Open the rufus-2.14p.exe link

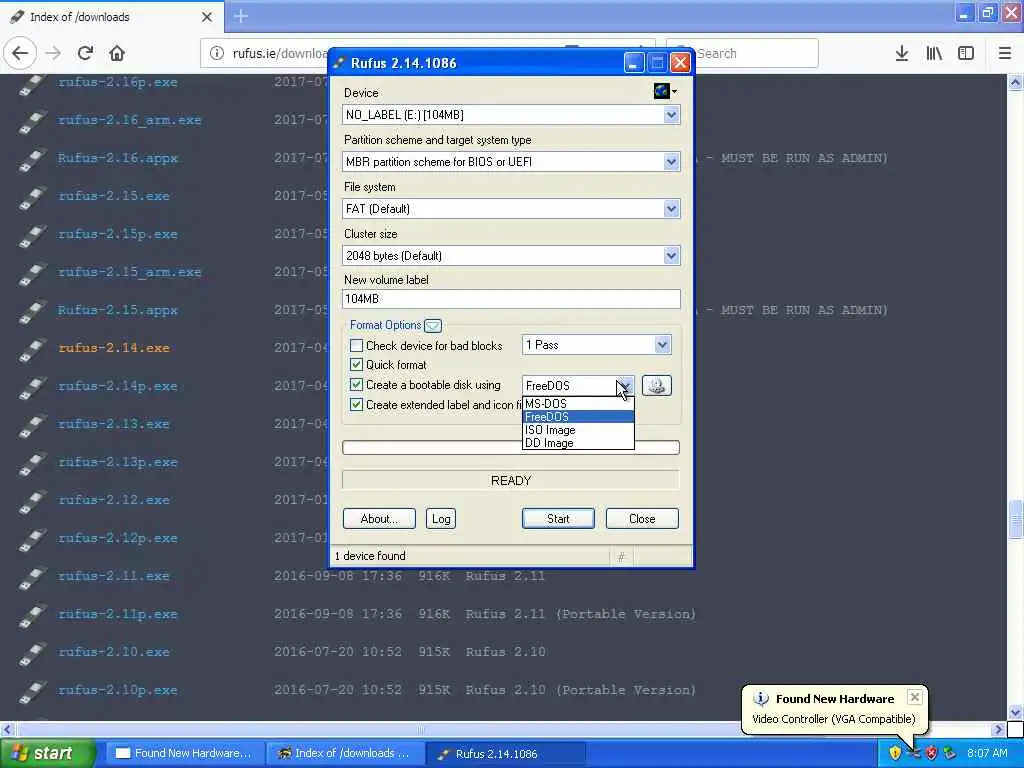click(118, 386)
